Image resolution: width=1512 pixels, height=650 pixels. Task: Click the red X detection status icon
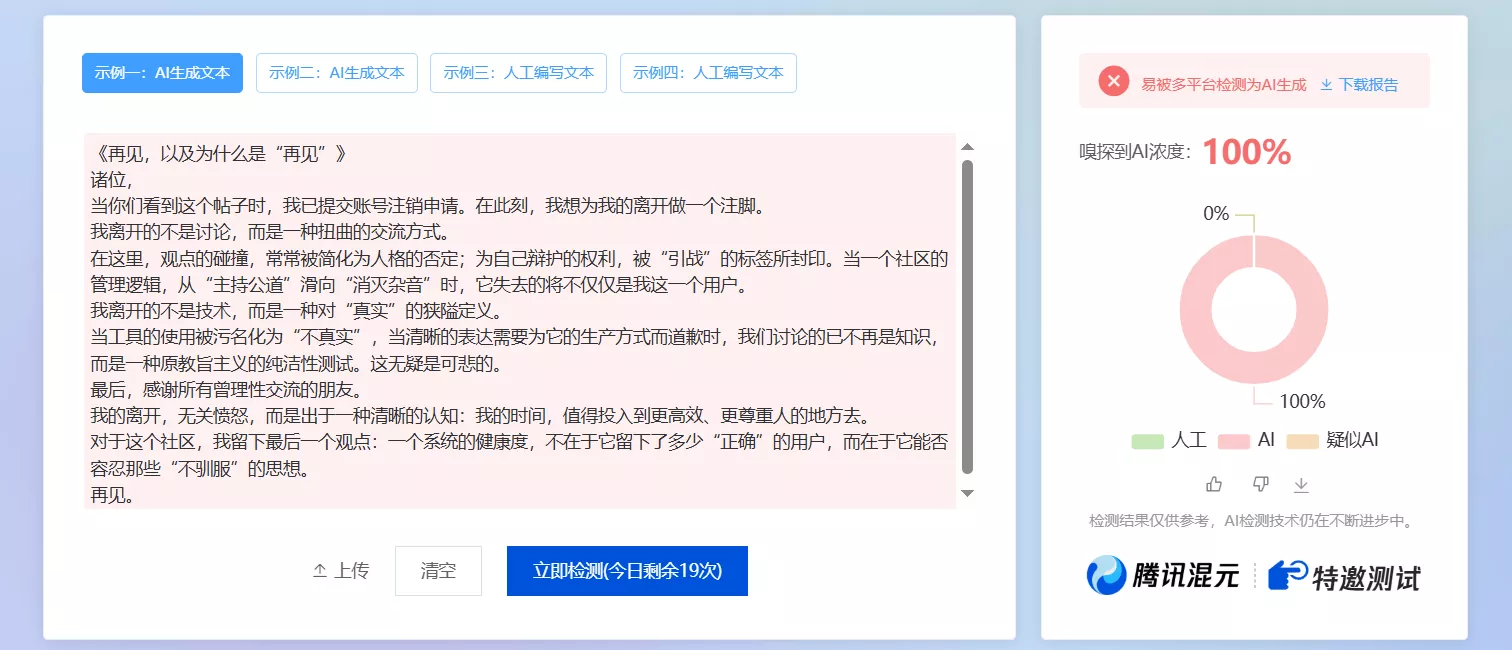tap(1113, 83)
